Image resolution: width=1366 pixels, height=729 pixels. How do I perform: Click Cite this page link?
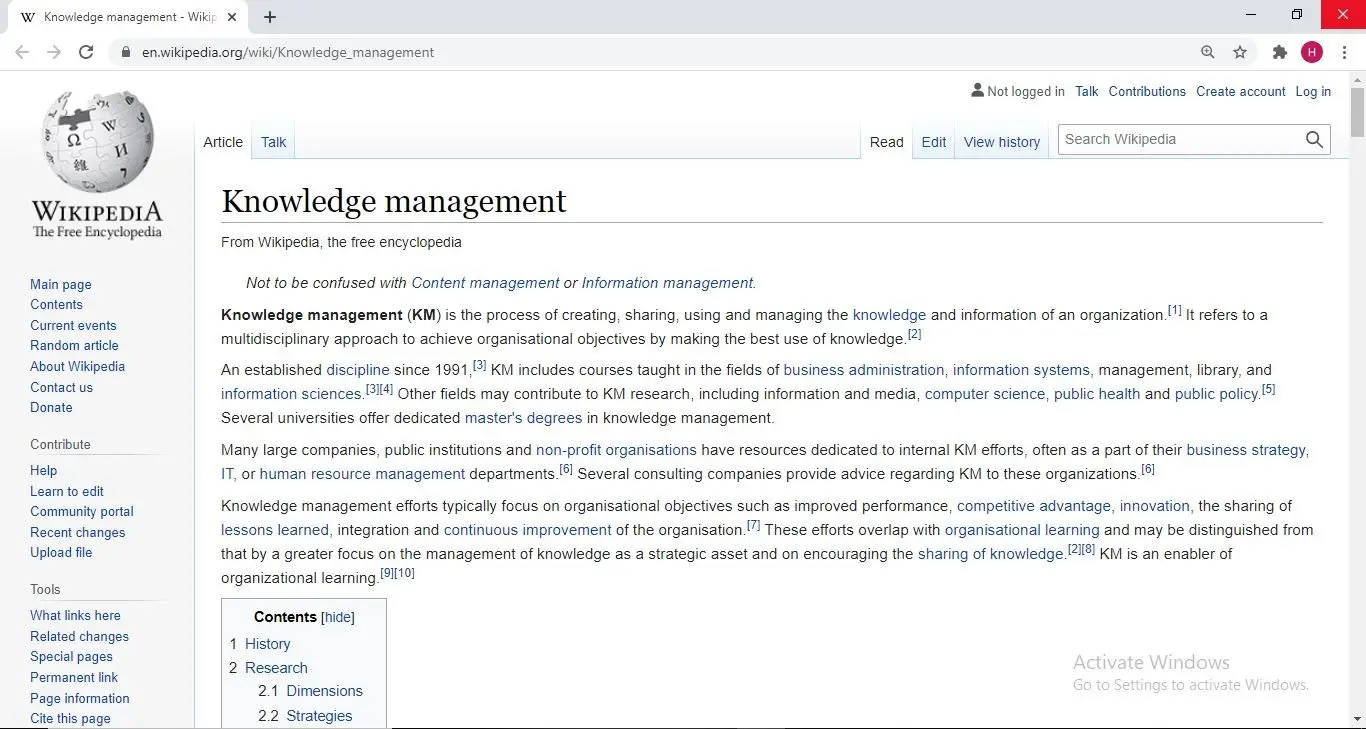tap(70, 718)
